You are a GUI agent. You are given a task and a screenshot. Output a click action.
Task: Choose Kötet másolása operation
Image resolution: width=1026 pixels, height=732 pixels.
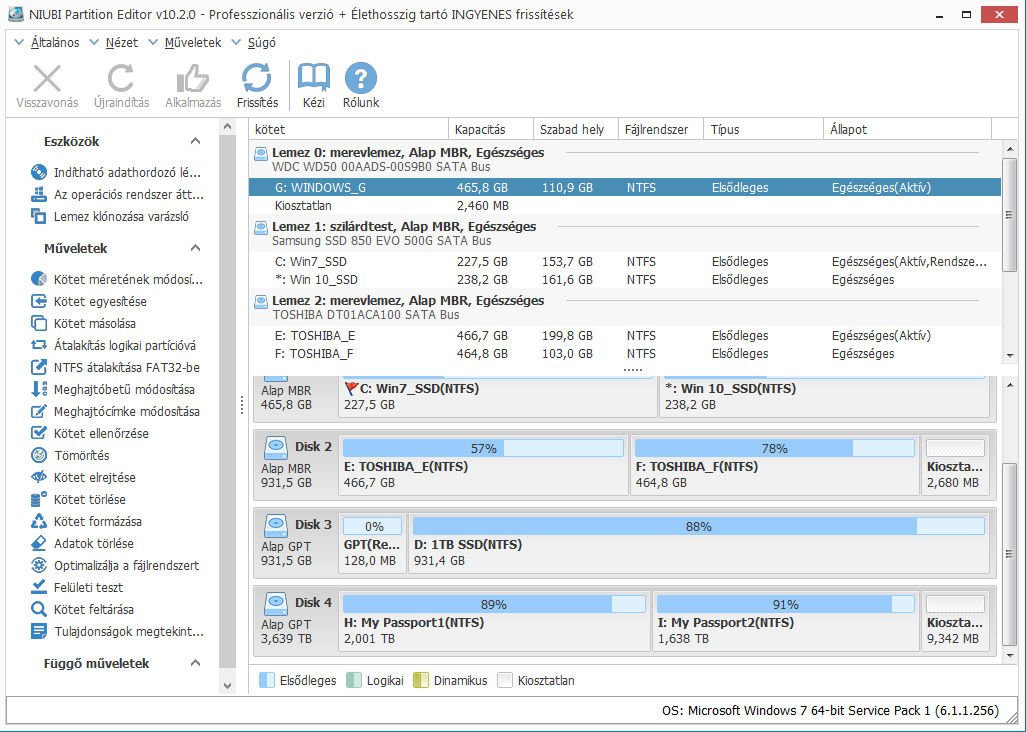[x=95, y=323]
